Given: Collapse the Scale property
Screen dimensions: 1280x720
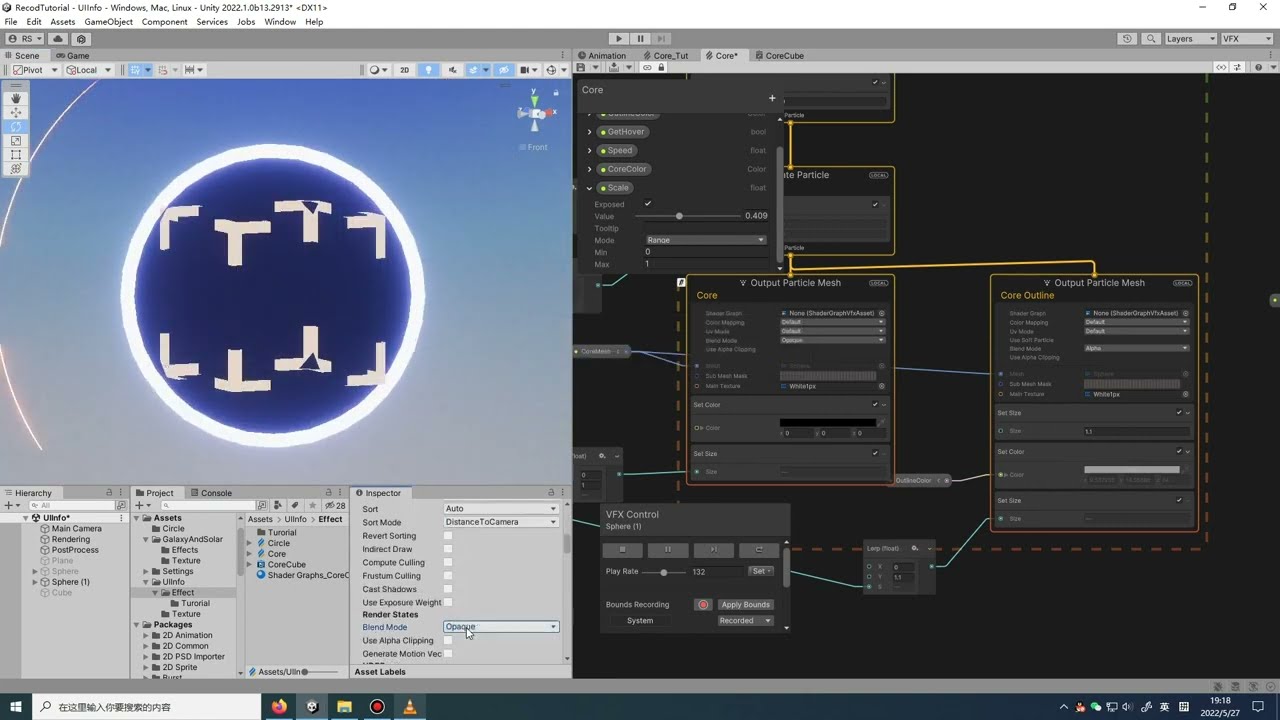Looking at the screenshot, I should (590, 188).
